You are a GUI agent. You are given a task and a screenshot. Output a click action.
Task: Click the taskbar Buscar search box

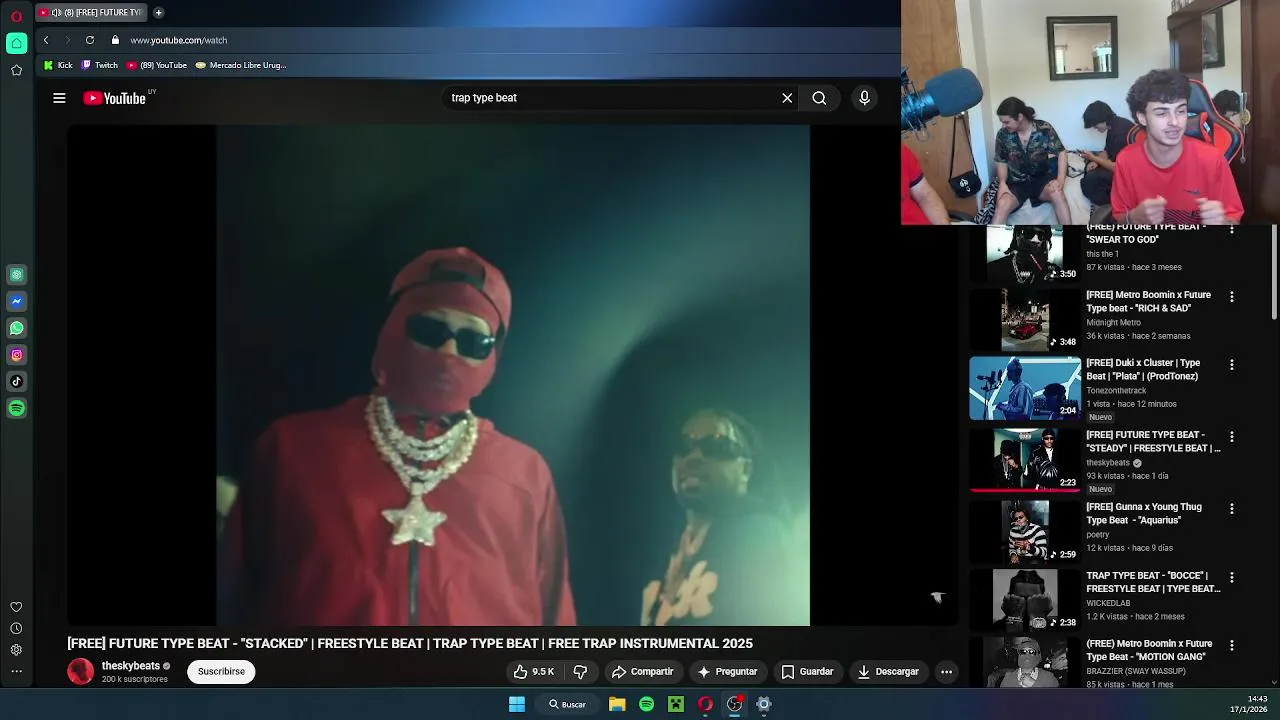[x=567, y=704]
